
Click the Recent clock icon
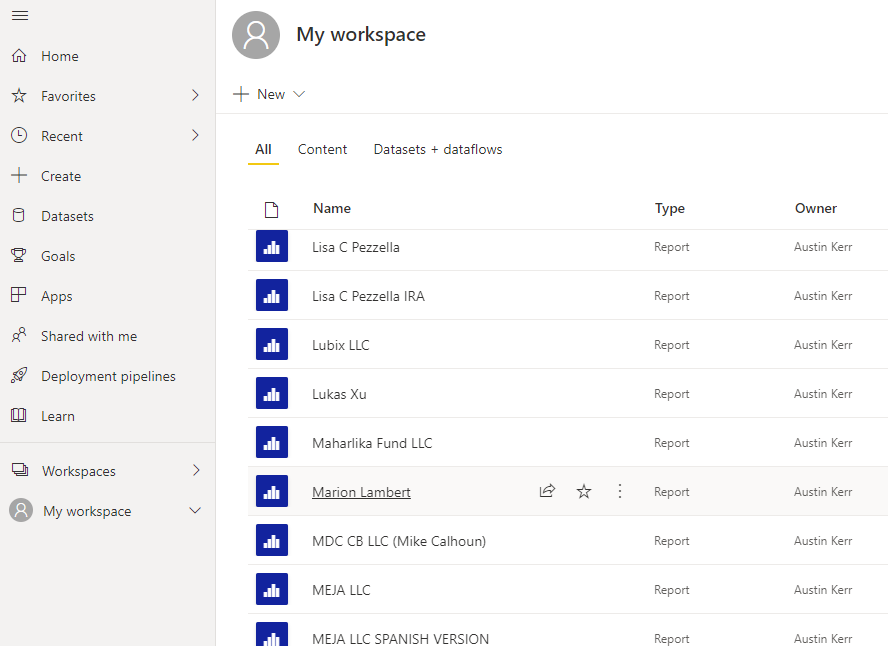coord(19,135)
